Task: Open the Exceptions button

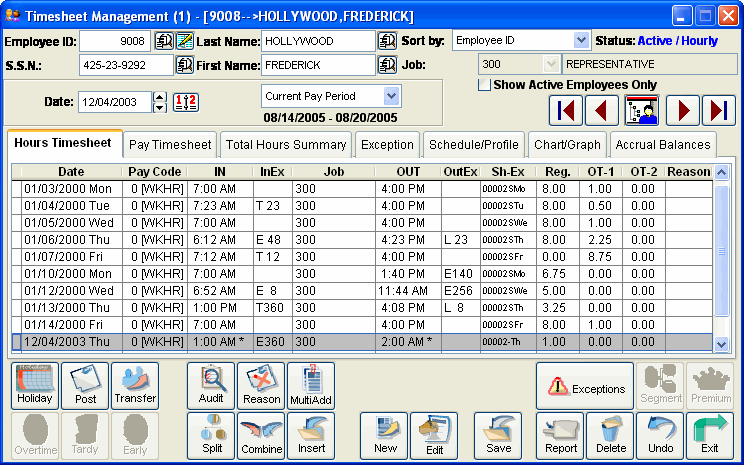Action: pyautogui.click(x=585, y=386)
